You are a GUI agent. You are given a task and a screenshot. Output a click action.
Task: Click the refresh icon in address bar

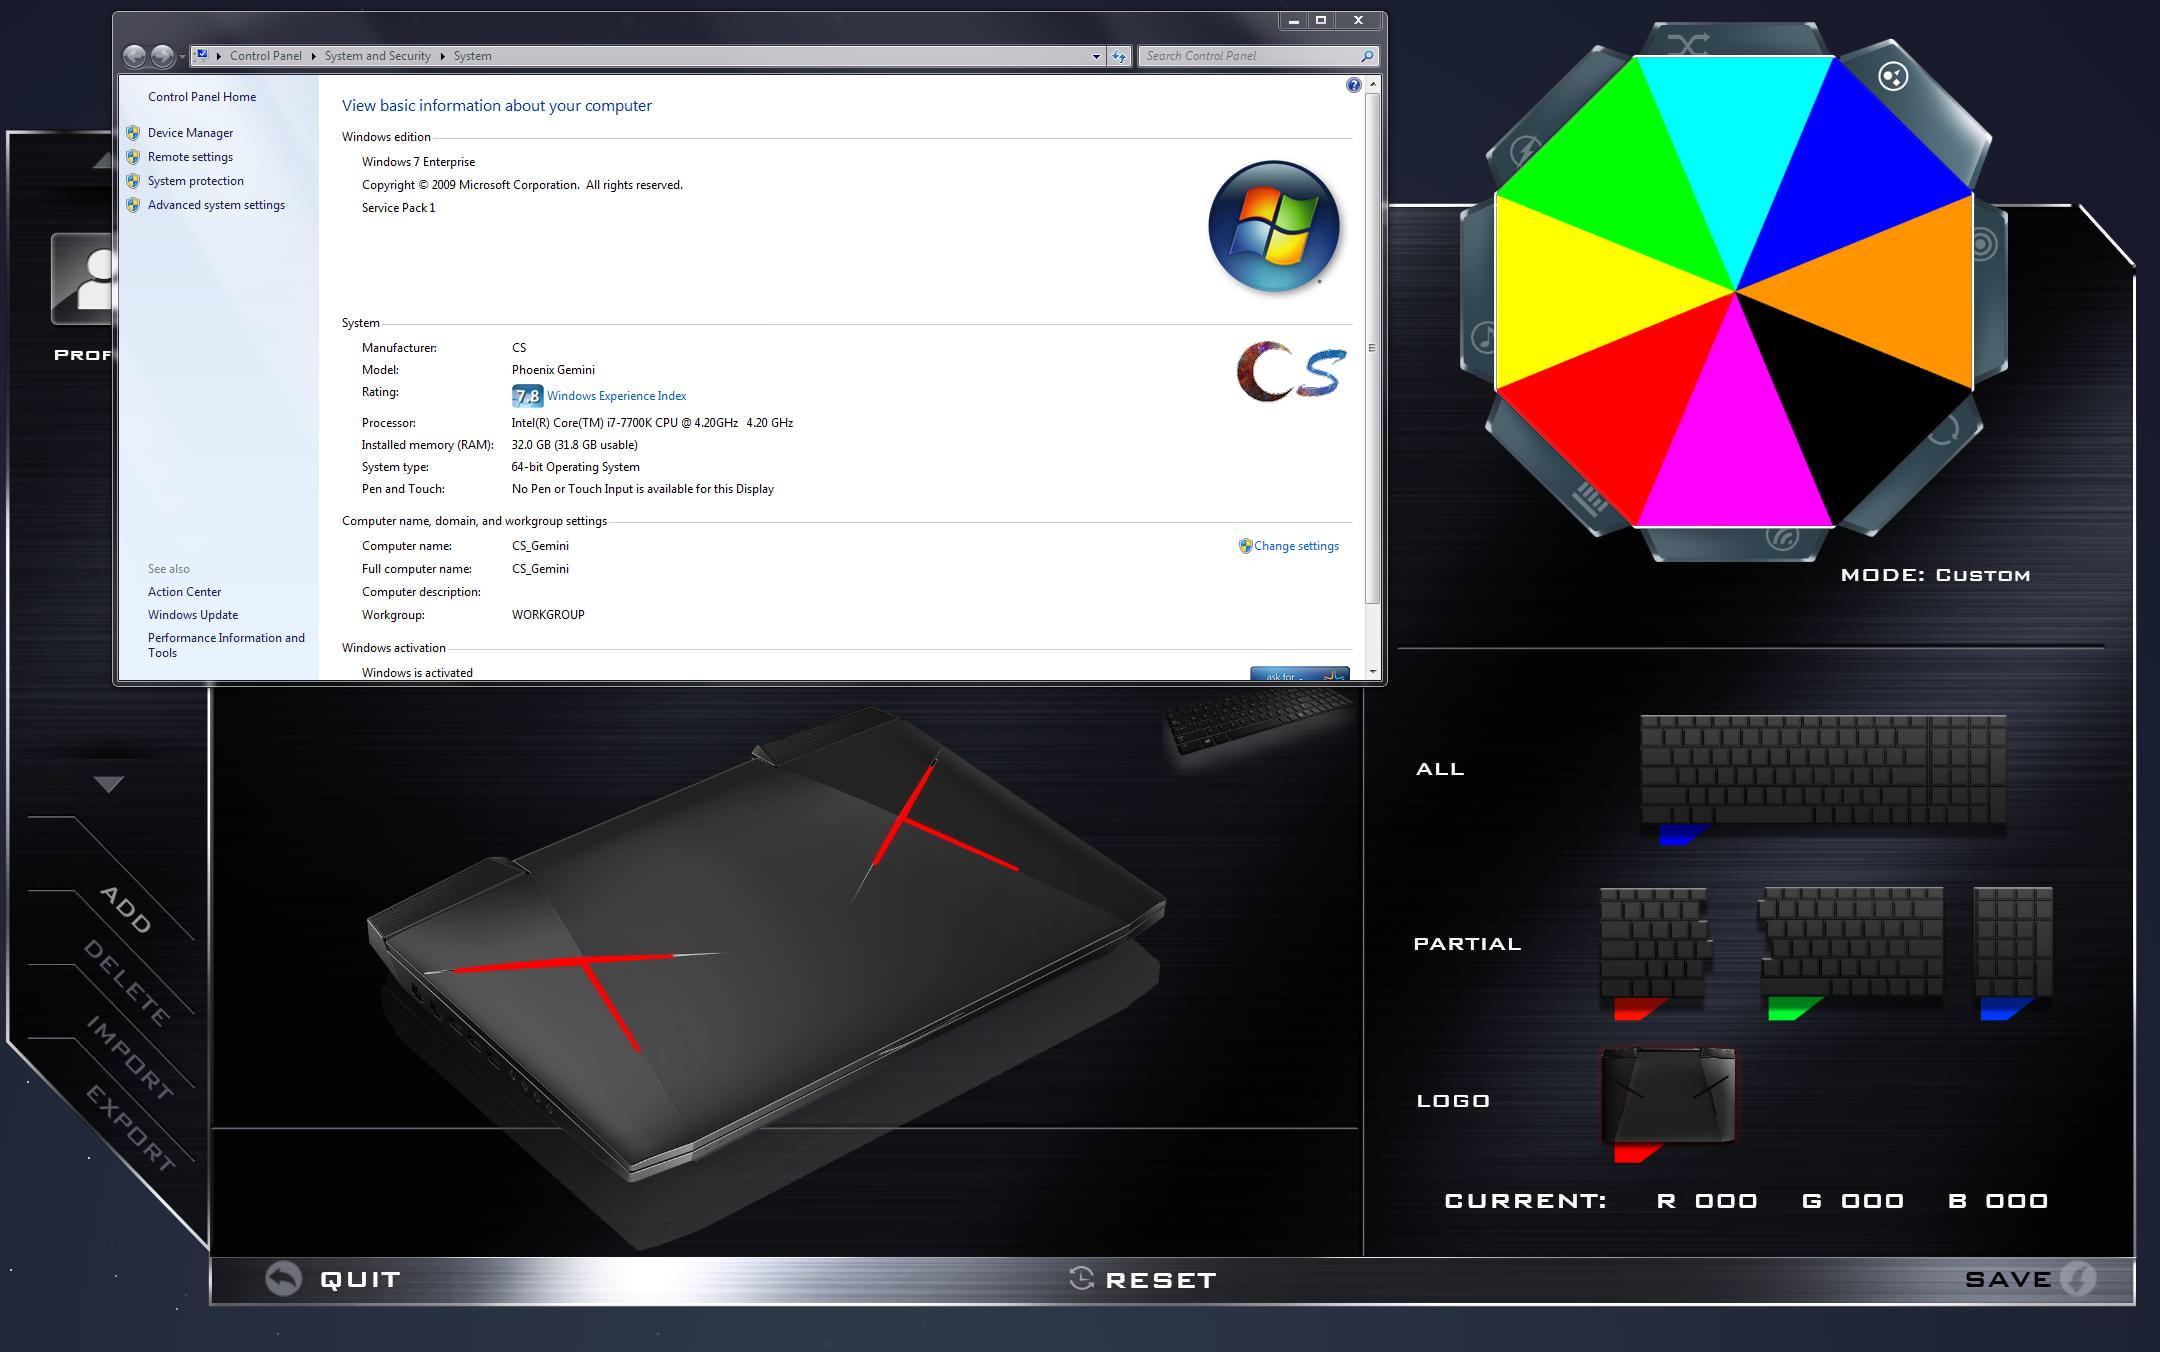[x=1119, y=56]
